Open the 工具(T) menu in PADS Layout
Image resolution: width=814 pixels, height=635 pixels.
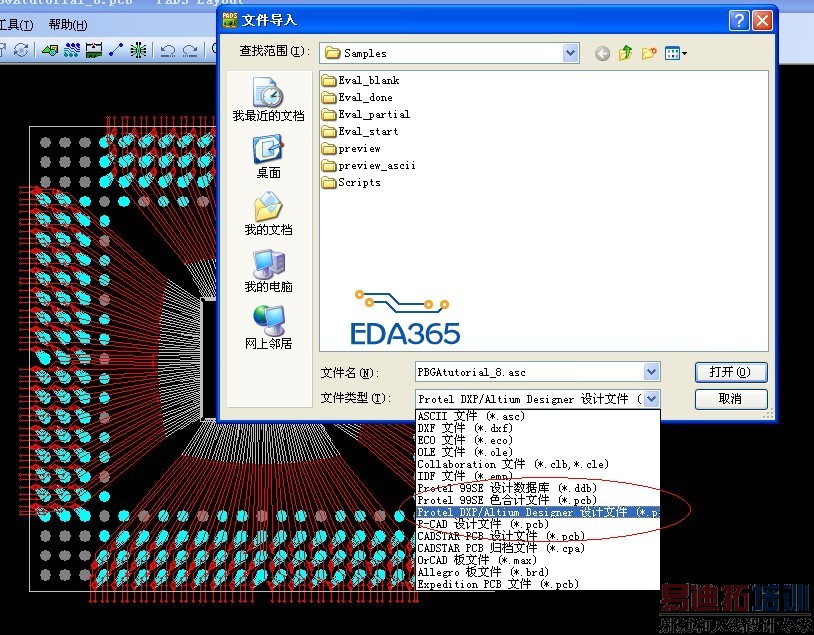pyautogui.click(x=16, y=24)
